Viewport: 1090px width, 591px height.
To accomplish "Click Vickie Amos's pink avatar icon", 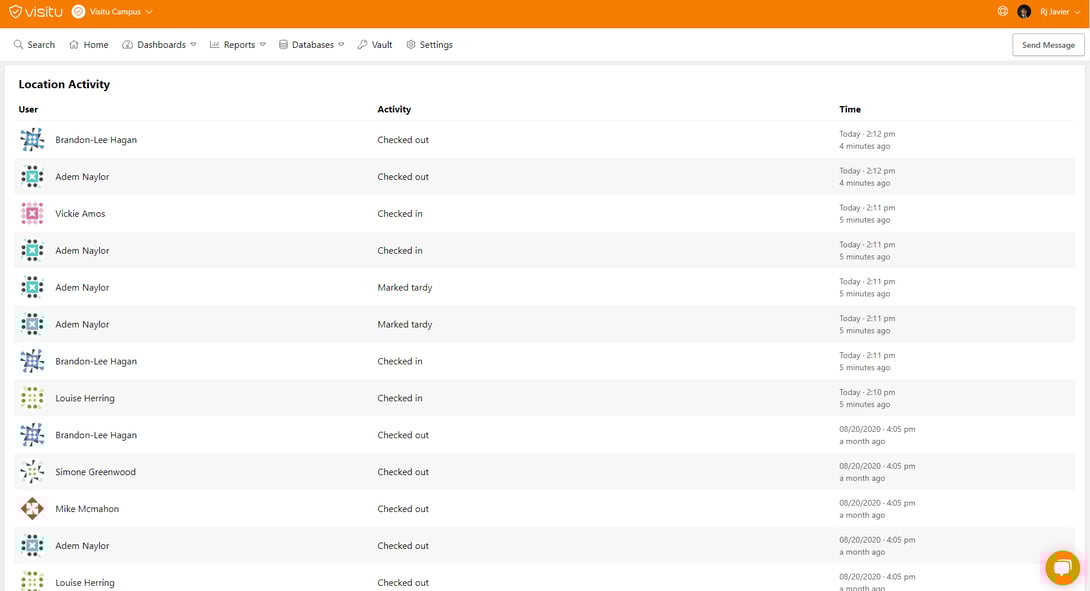I will (32, 214).
